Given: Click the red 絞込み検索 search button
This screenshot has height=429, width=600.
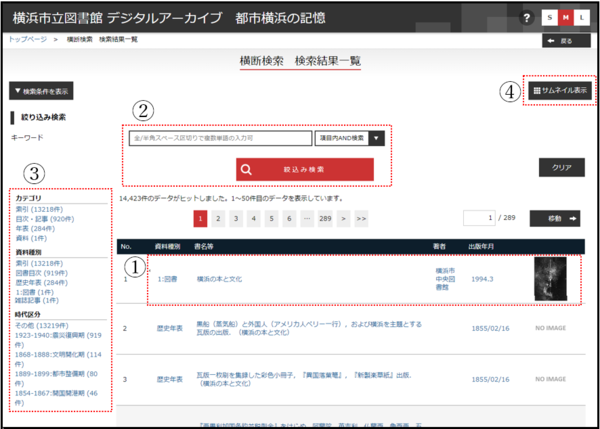Looking at the screenshot, I should [304, 170].
